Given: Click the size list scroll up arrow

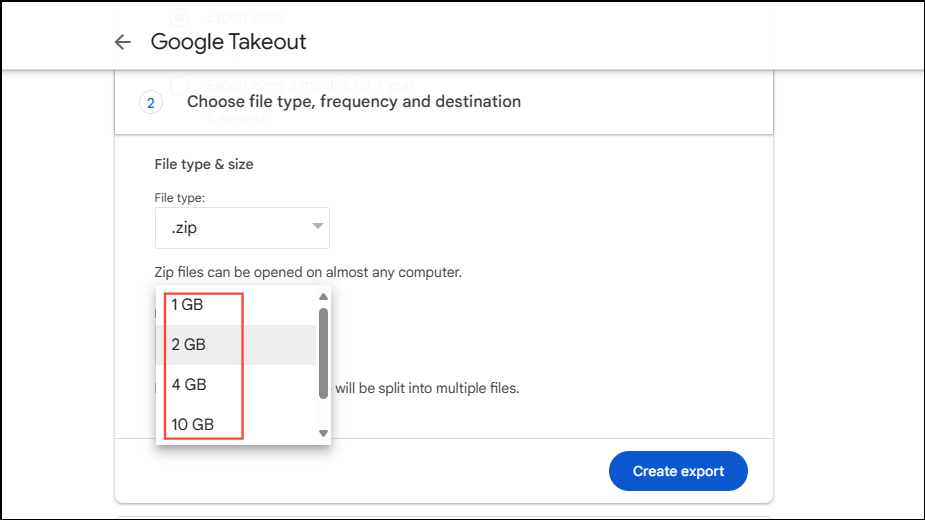Looking at the screenshot, I should (x=323, y=297).
